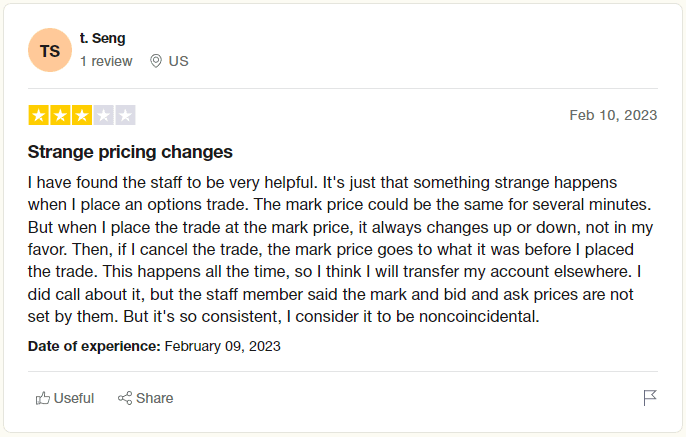The width and height of the screenshot is (686, 437).
Task: Click the 'Date of experience:' bold label
Action: coord(94,346)
